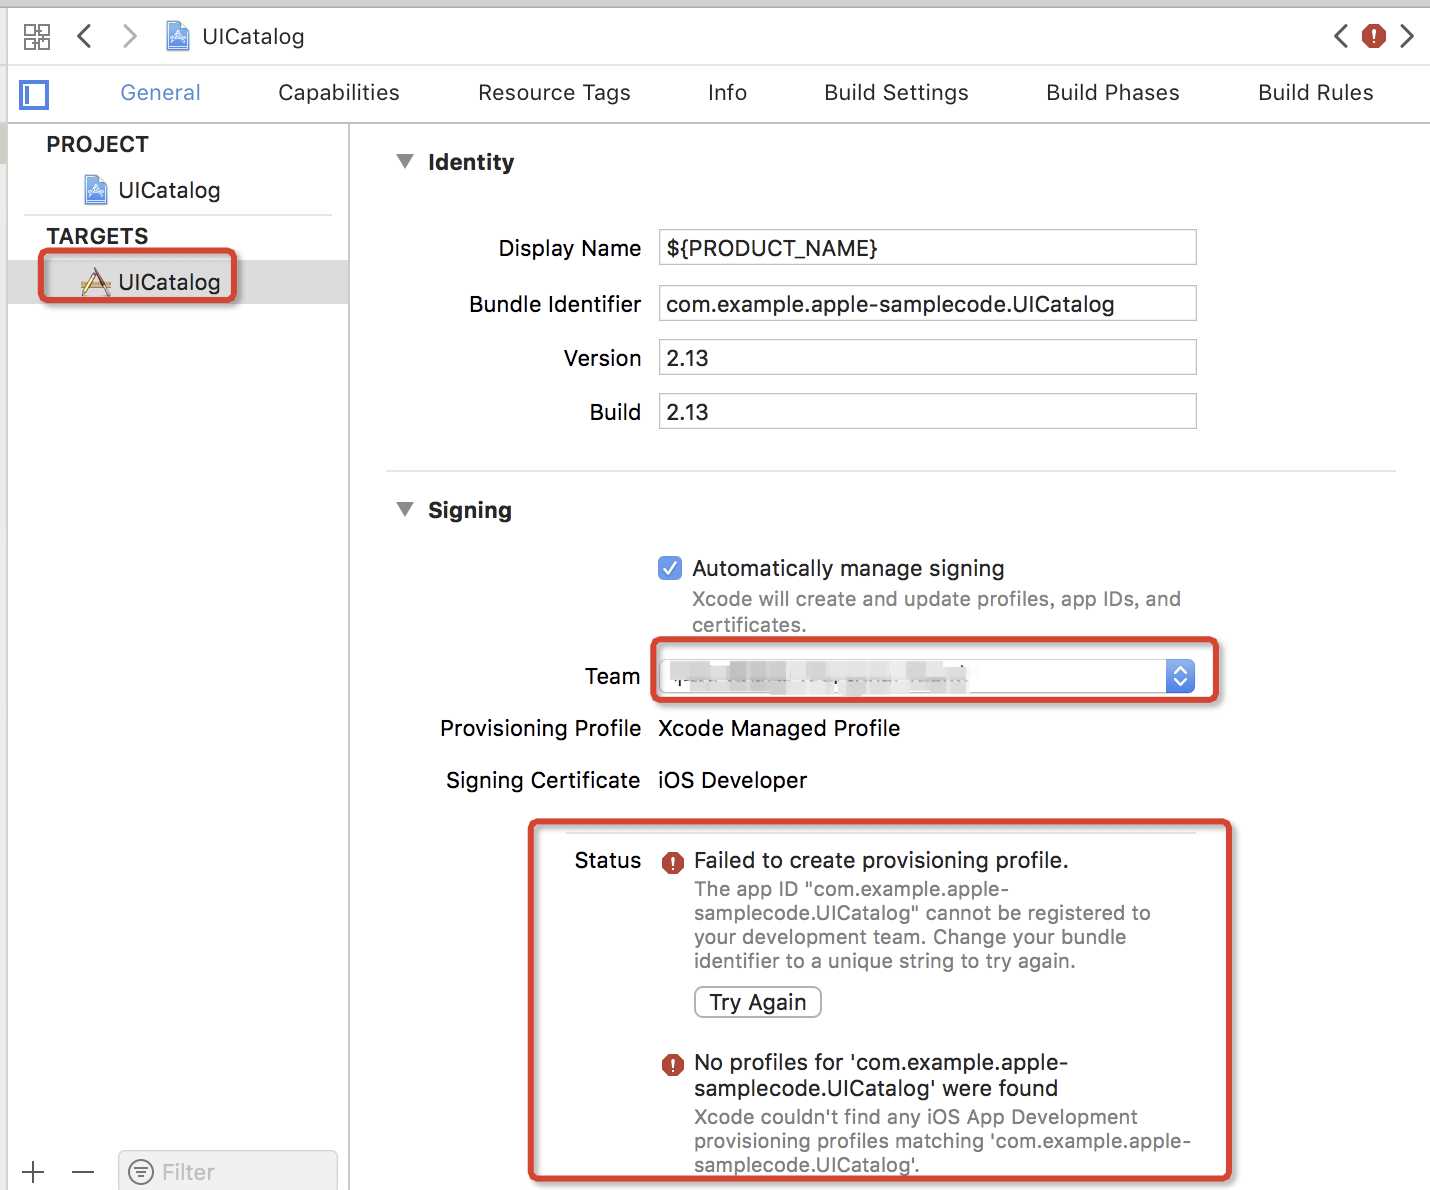Image resolution: width=1430 pixels, height=1190 pixels.
Task: Click the red error indicator icon
Action: click(x=1374, y=37)
